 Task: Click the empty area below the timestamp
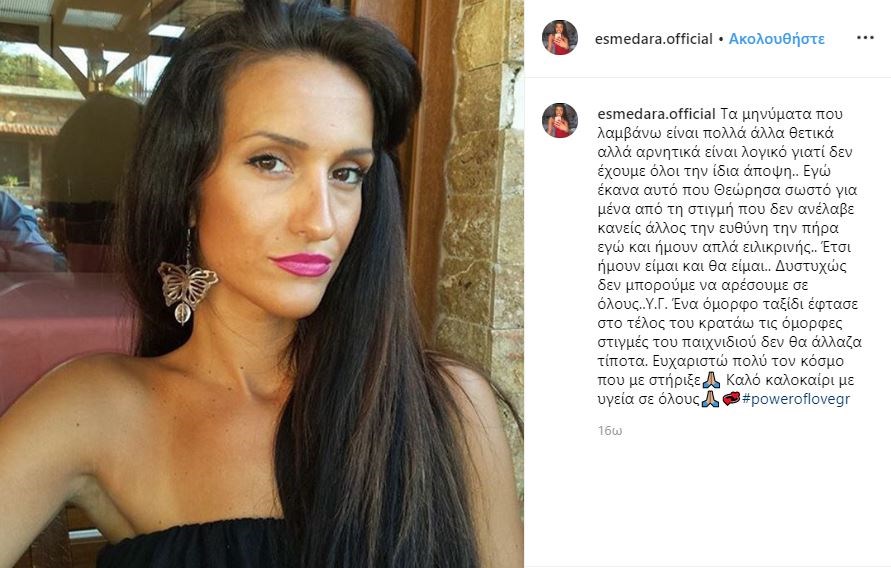coord(707,500)
